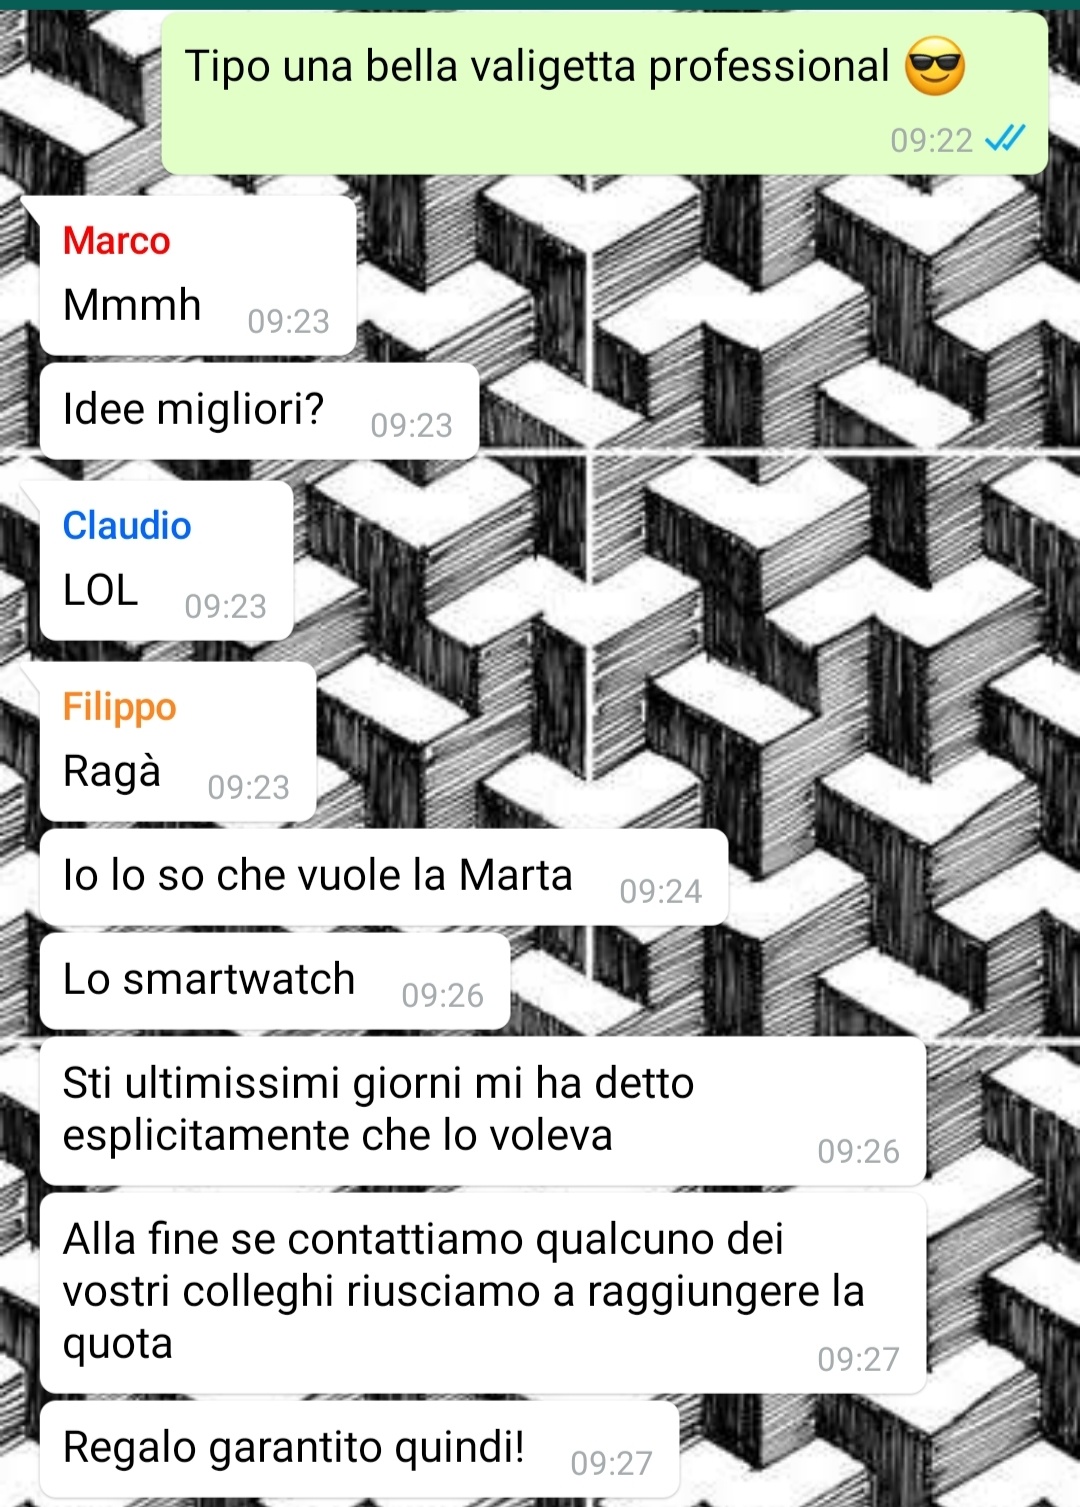This screenshot has height=1507, width=1080.
Task: Select the 'LOL' message bubble
Action: [x=166, y=561]
